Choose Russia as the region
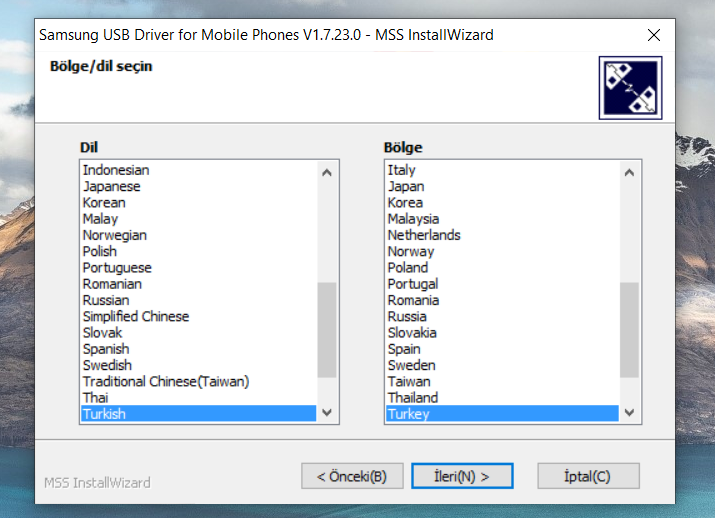This screenshot has height=518, width=715. point(503,316)
